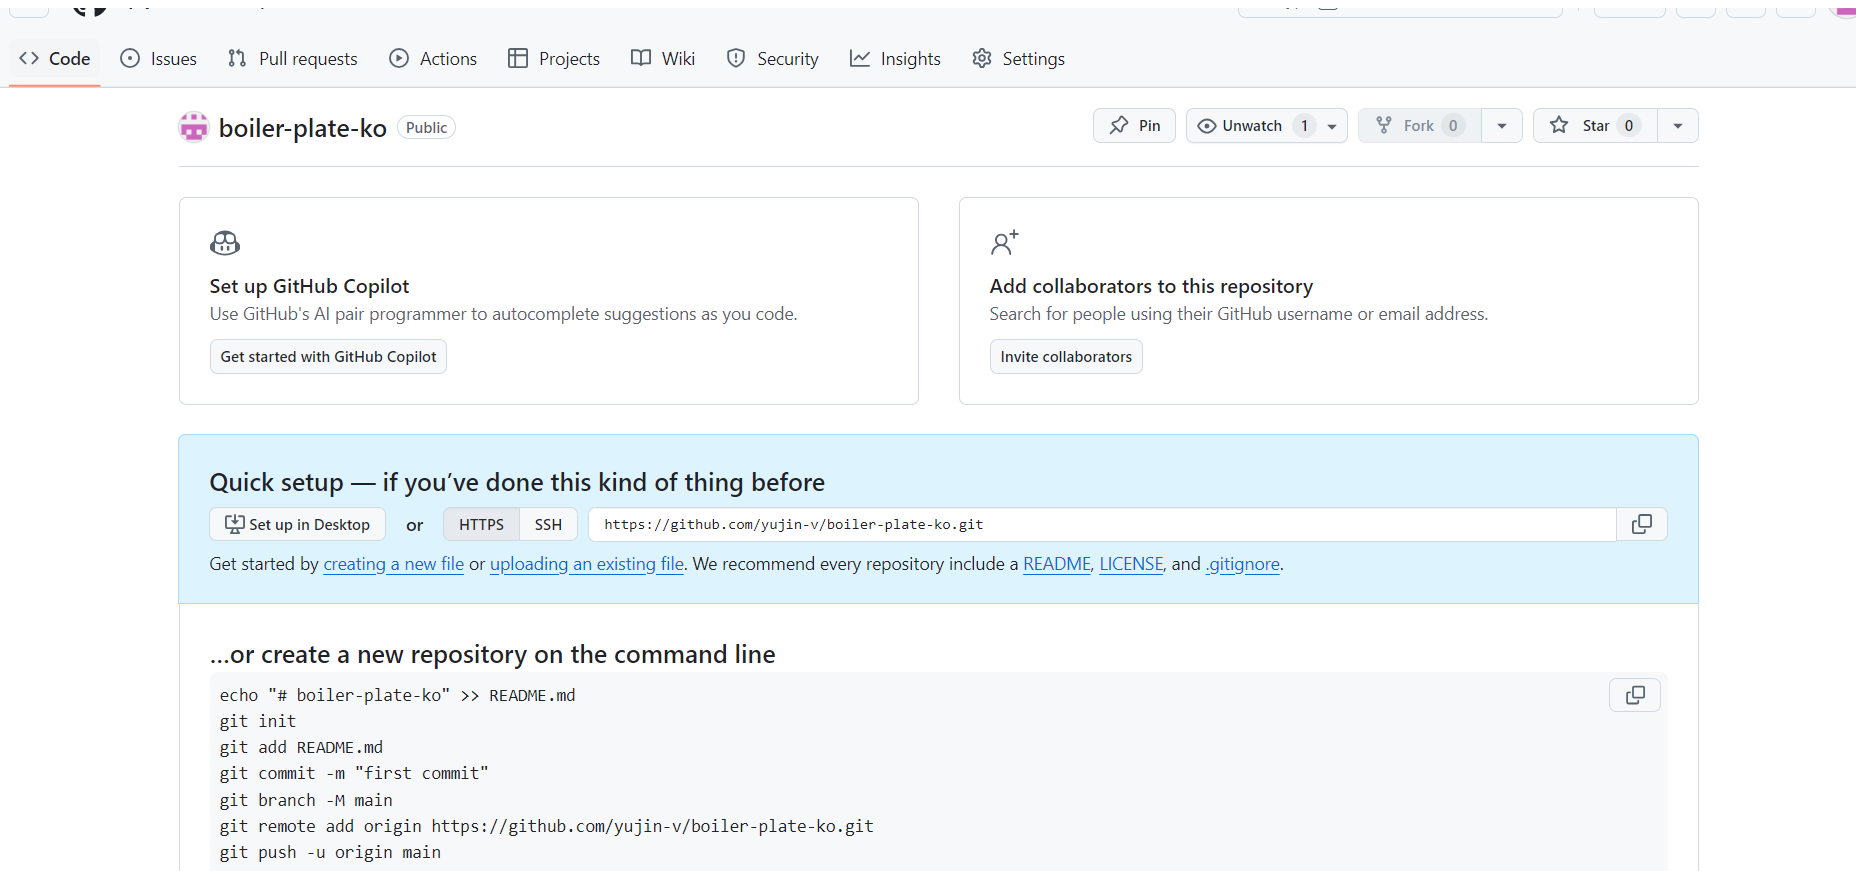Open the Code tab
Image resolution: width=1856 pixels, height=871 pixels.
tap(55, 59)
